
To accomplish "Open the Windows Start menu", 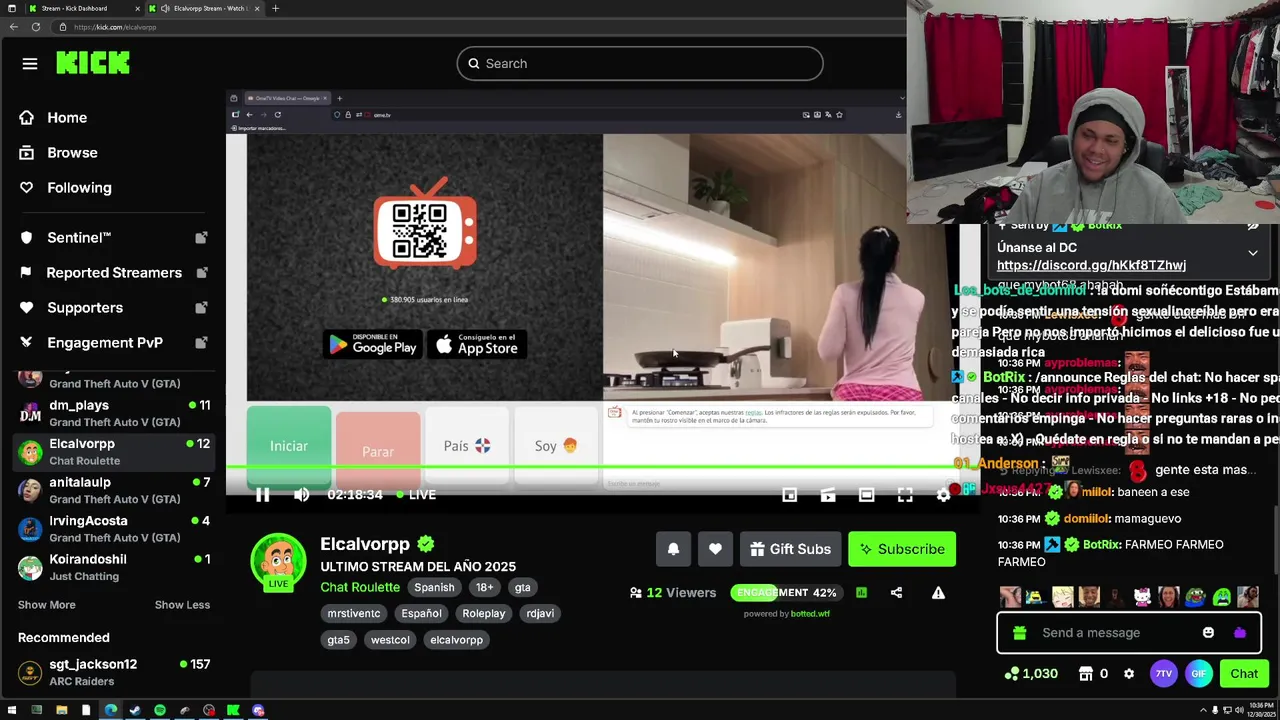I will coord(12,711).
